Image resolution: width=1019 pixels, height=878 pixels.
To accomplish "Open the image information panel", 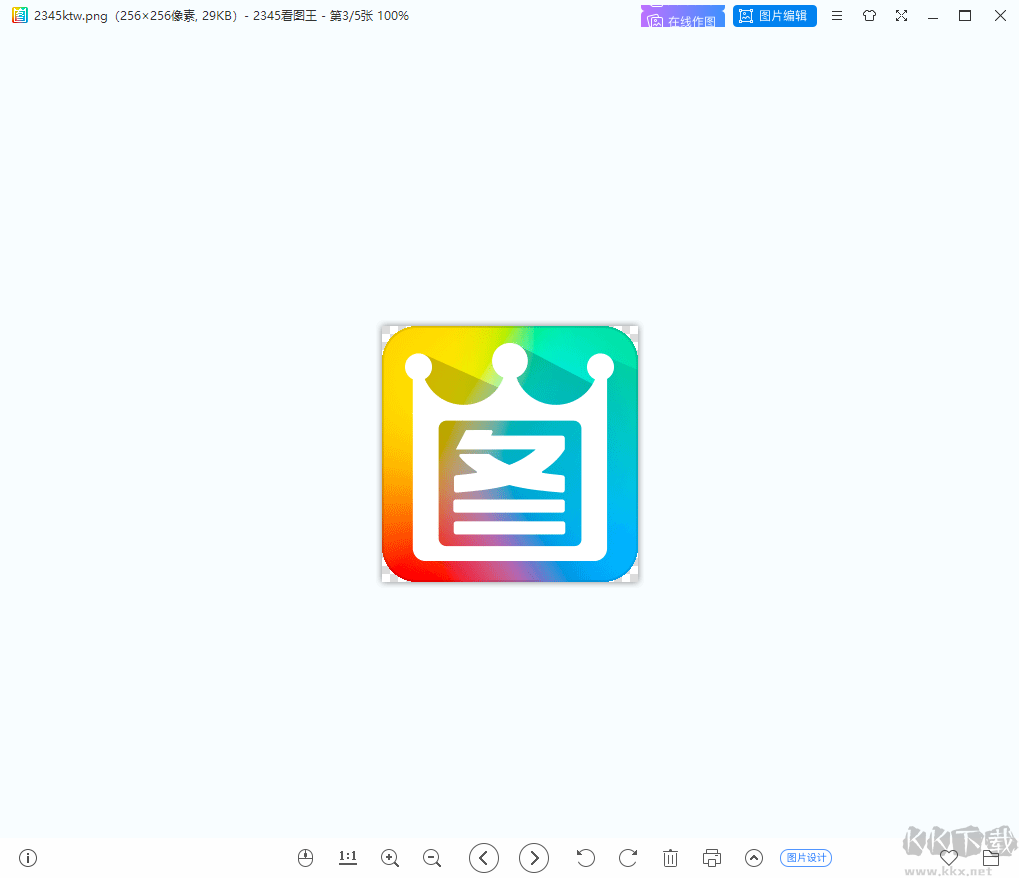I will tap(28, 858).
